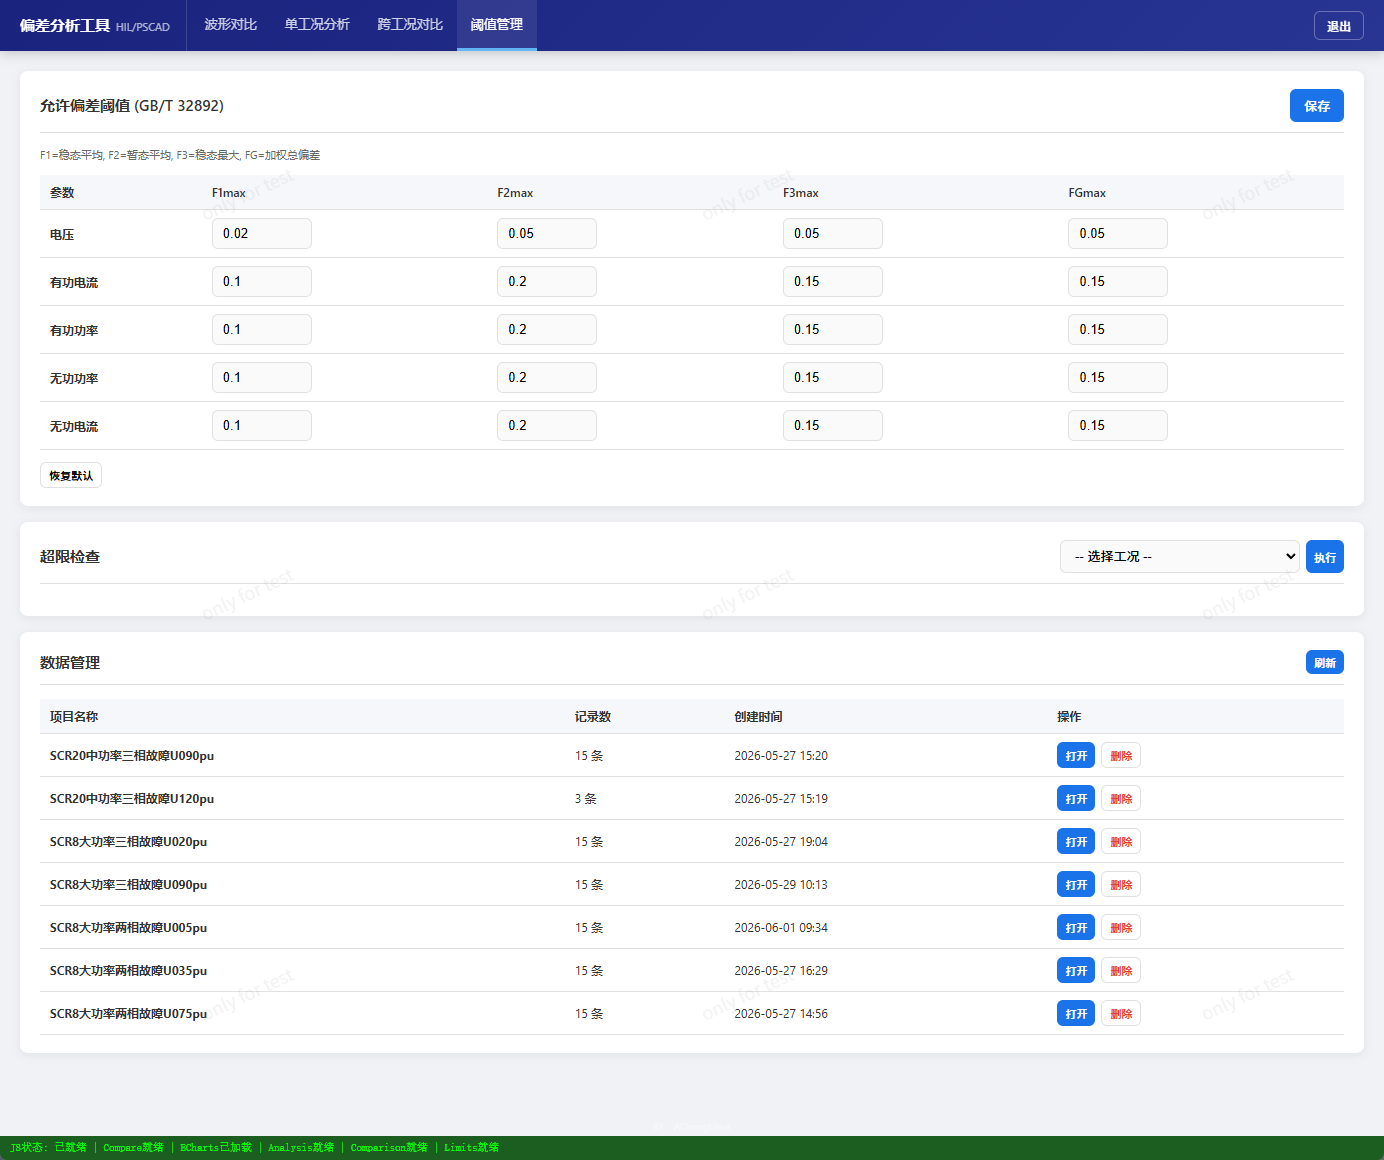Open the 跨工况对比 tab
Screen dimensions: 1384x1160
pos(410,25)
